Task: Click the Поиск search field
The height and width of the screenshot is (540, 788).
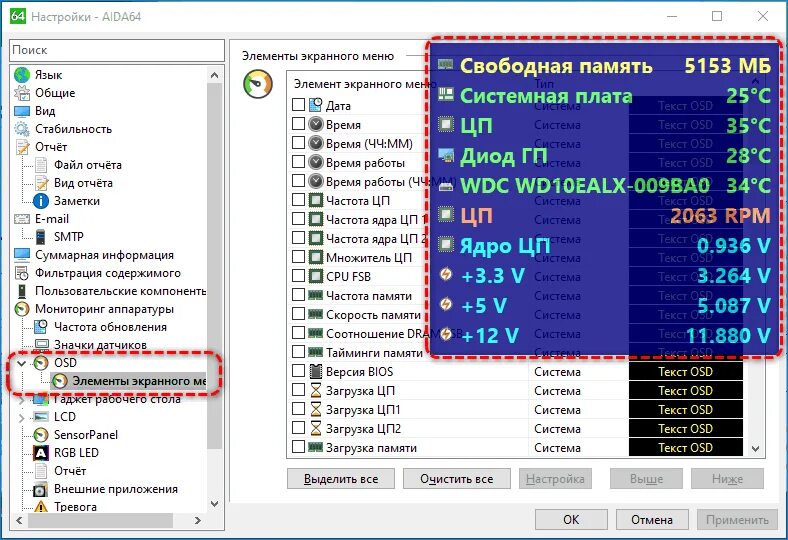Action: (117, 50)
